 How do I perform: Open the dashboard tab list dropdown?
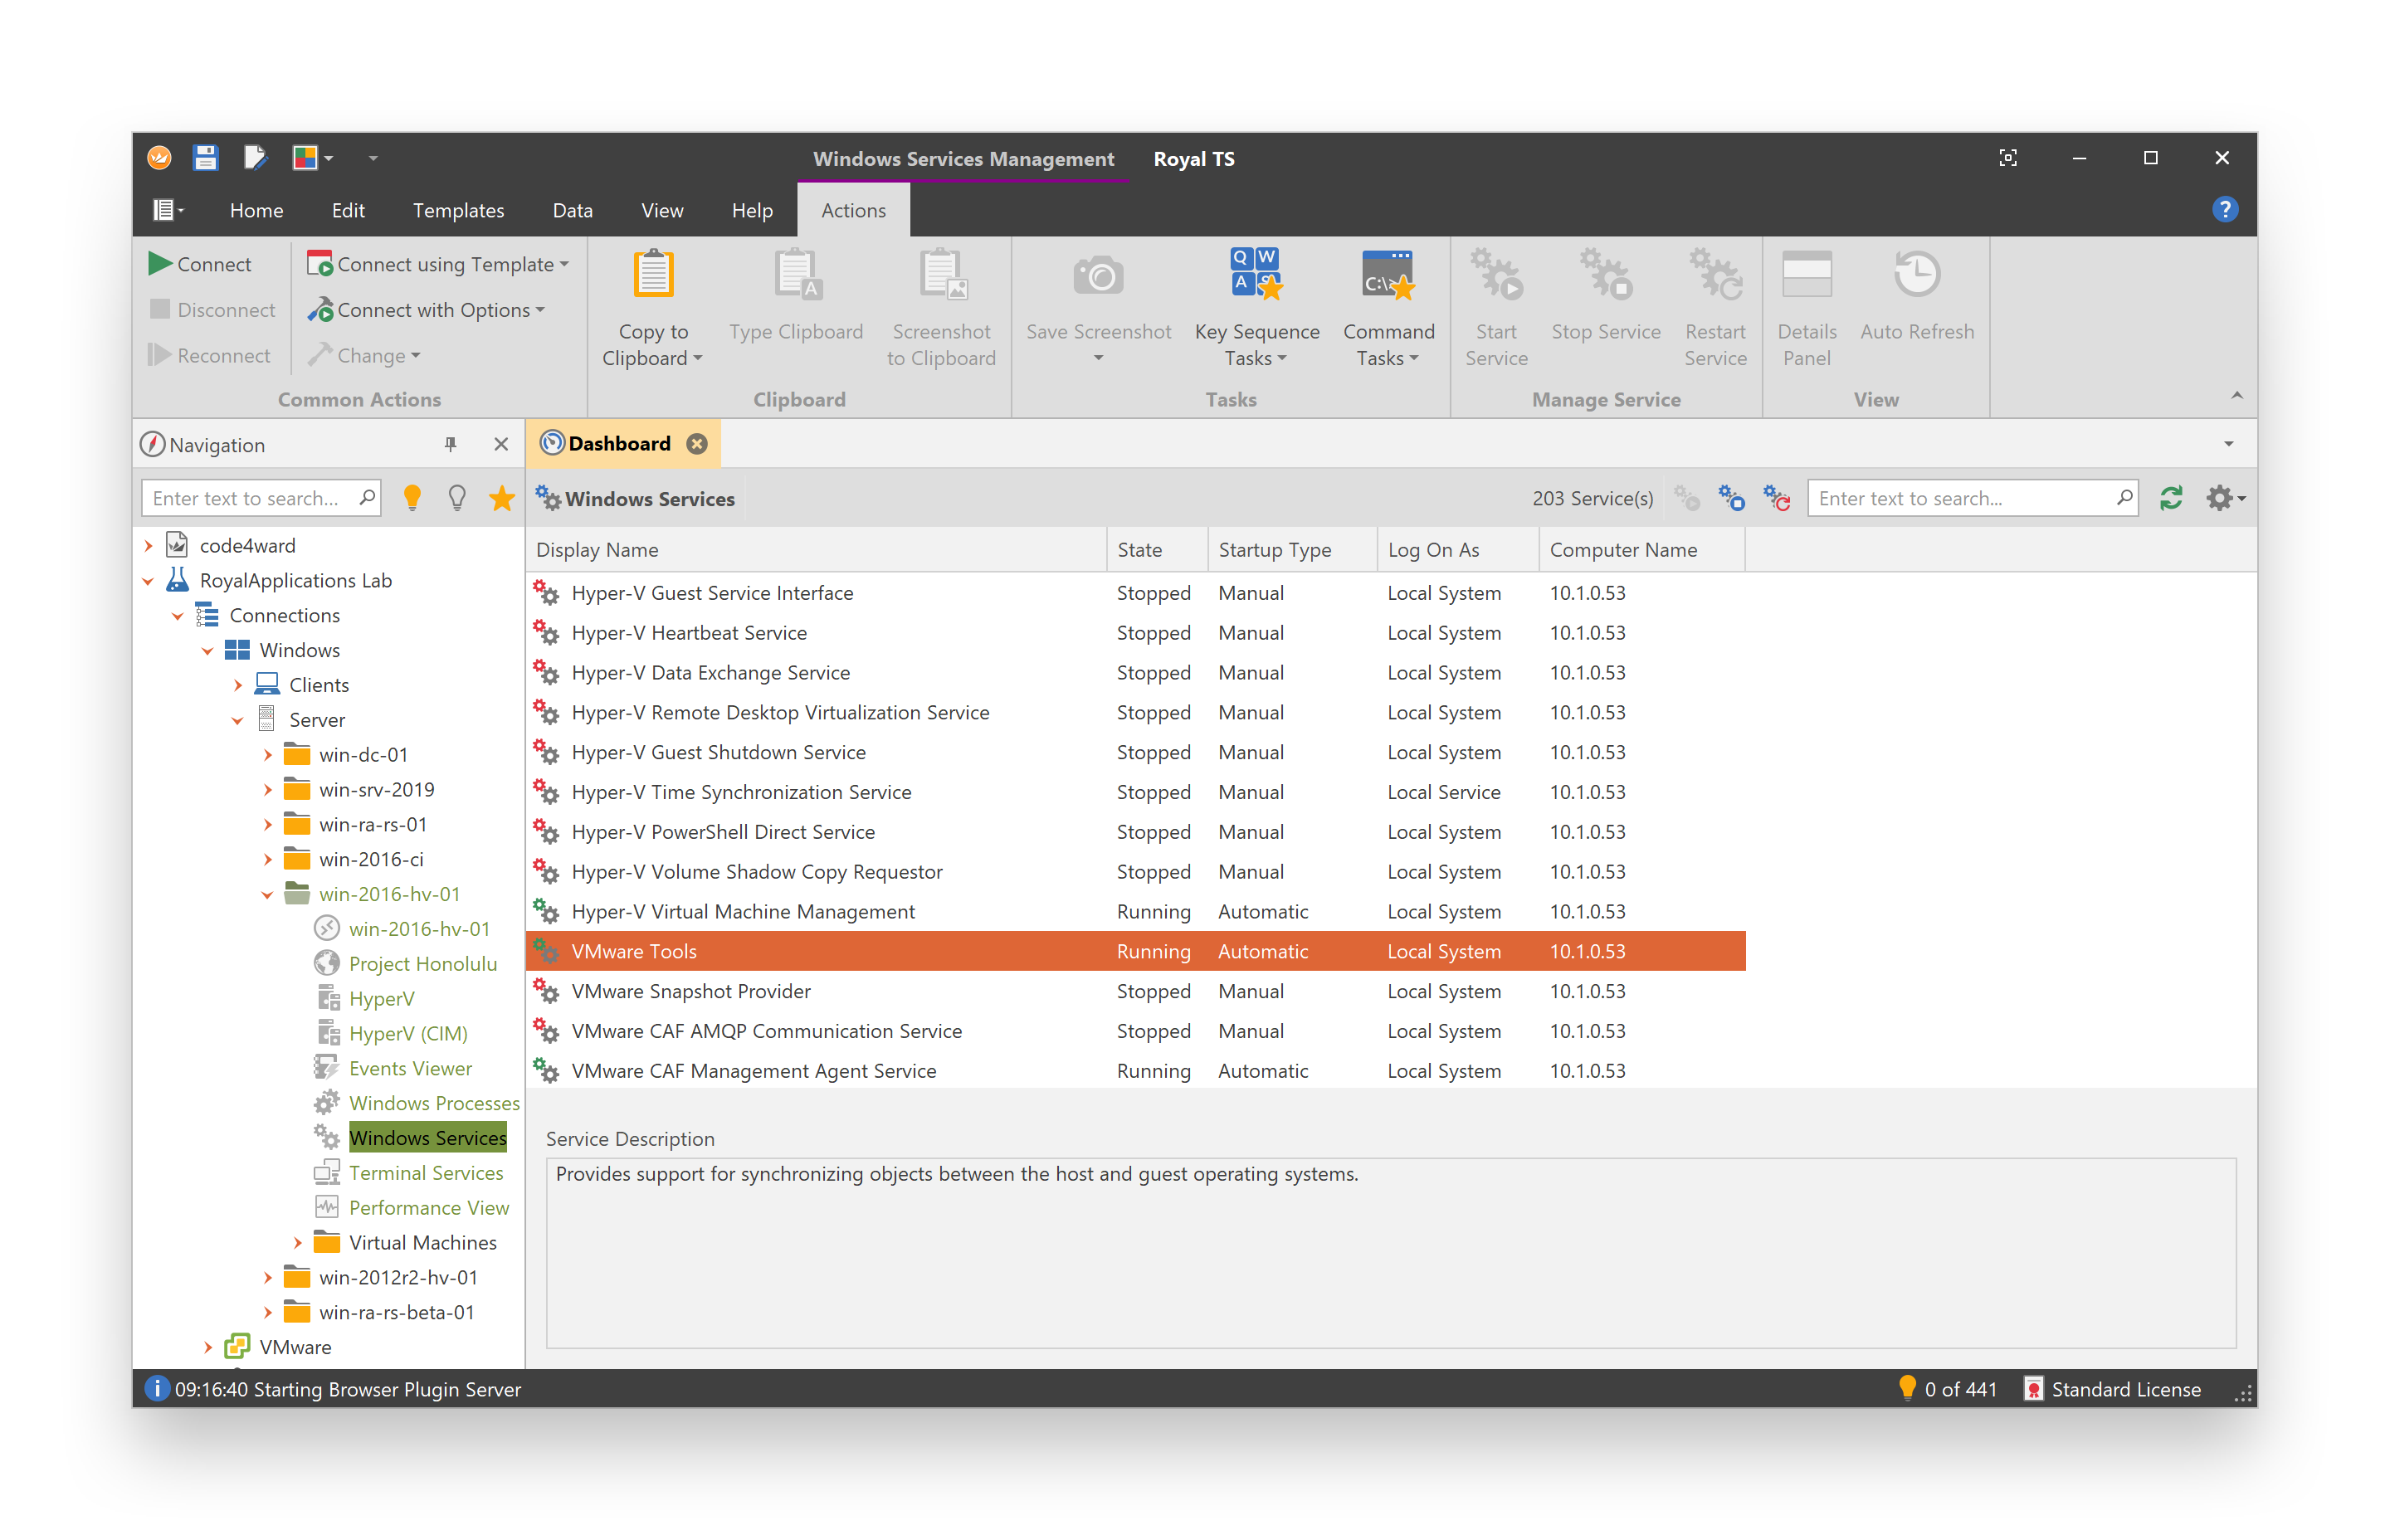click(x=2229, y=444)
